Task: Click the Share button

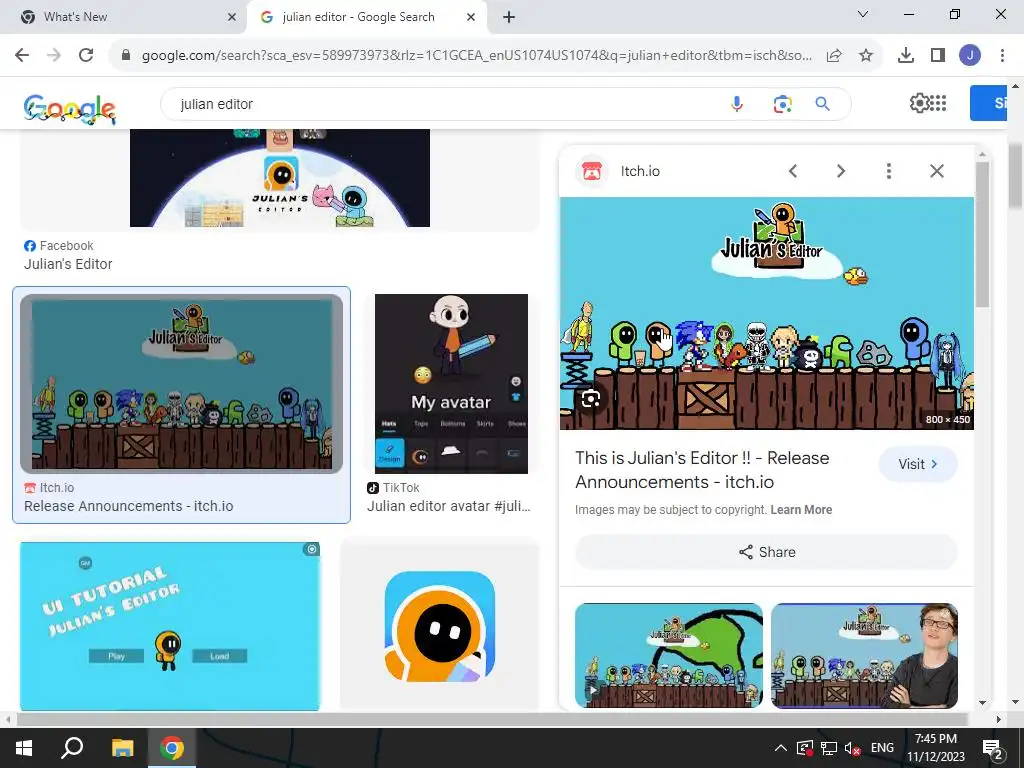Action: pyautogui.click(x=767, y=552)
